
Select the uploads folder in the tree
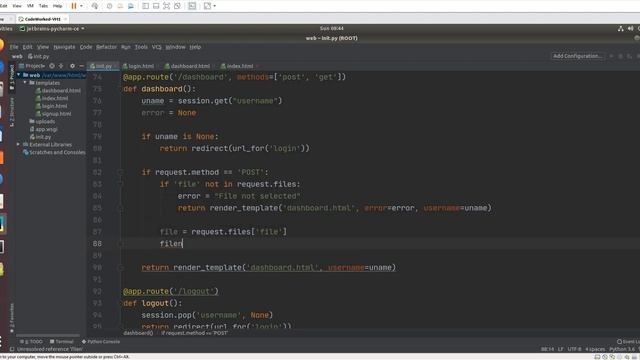coord(42,122)
